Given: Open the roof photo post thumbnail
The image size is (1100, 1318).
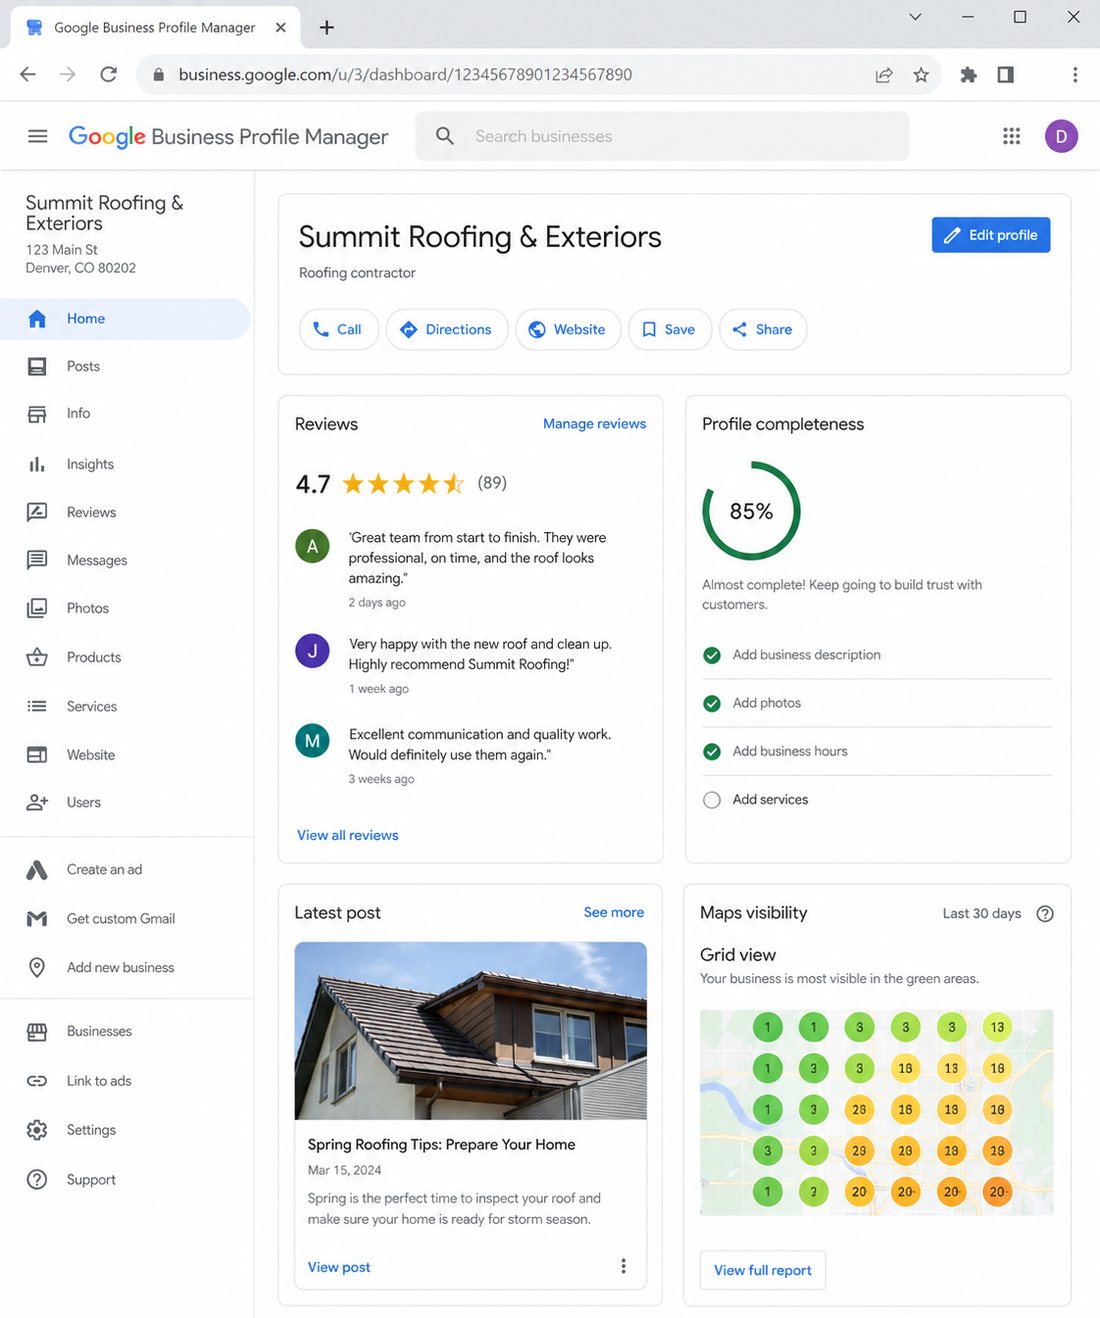Looking at the screenshot, I should (471, 1031).
